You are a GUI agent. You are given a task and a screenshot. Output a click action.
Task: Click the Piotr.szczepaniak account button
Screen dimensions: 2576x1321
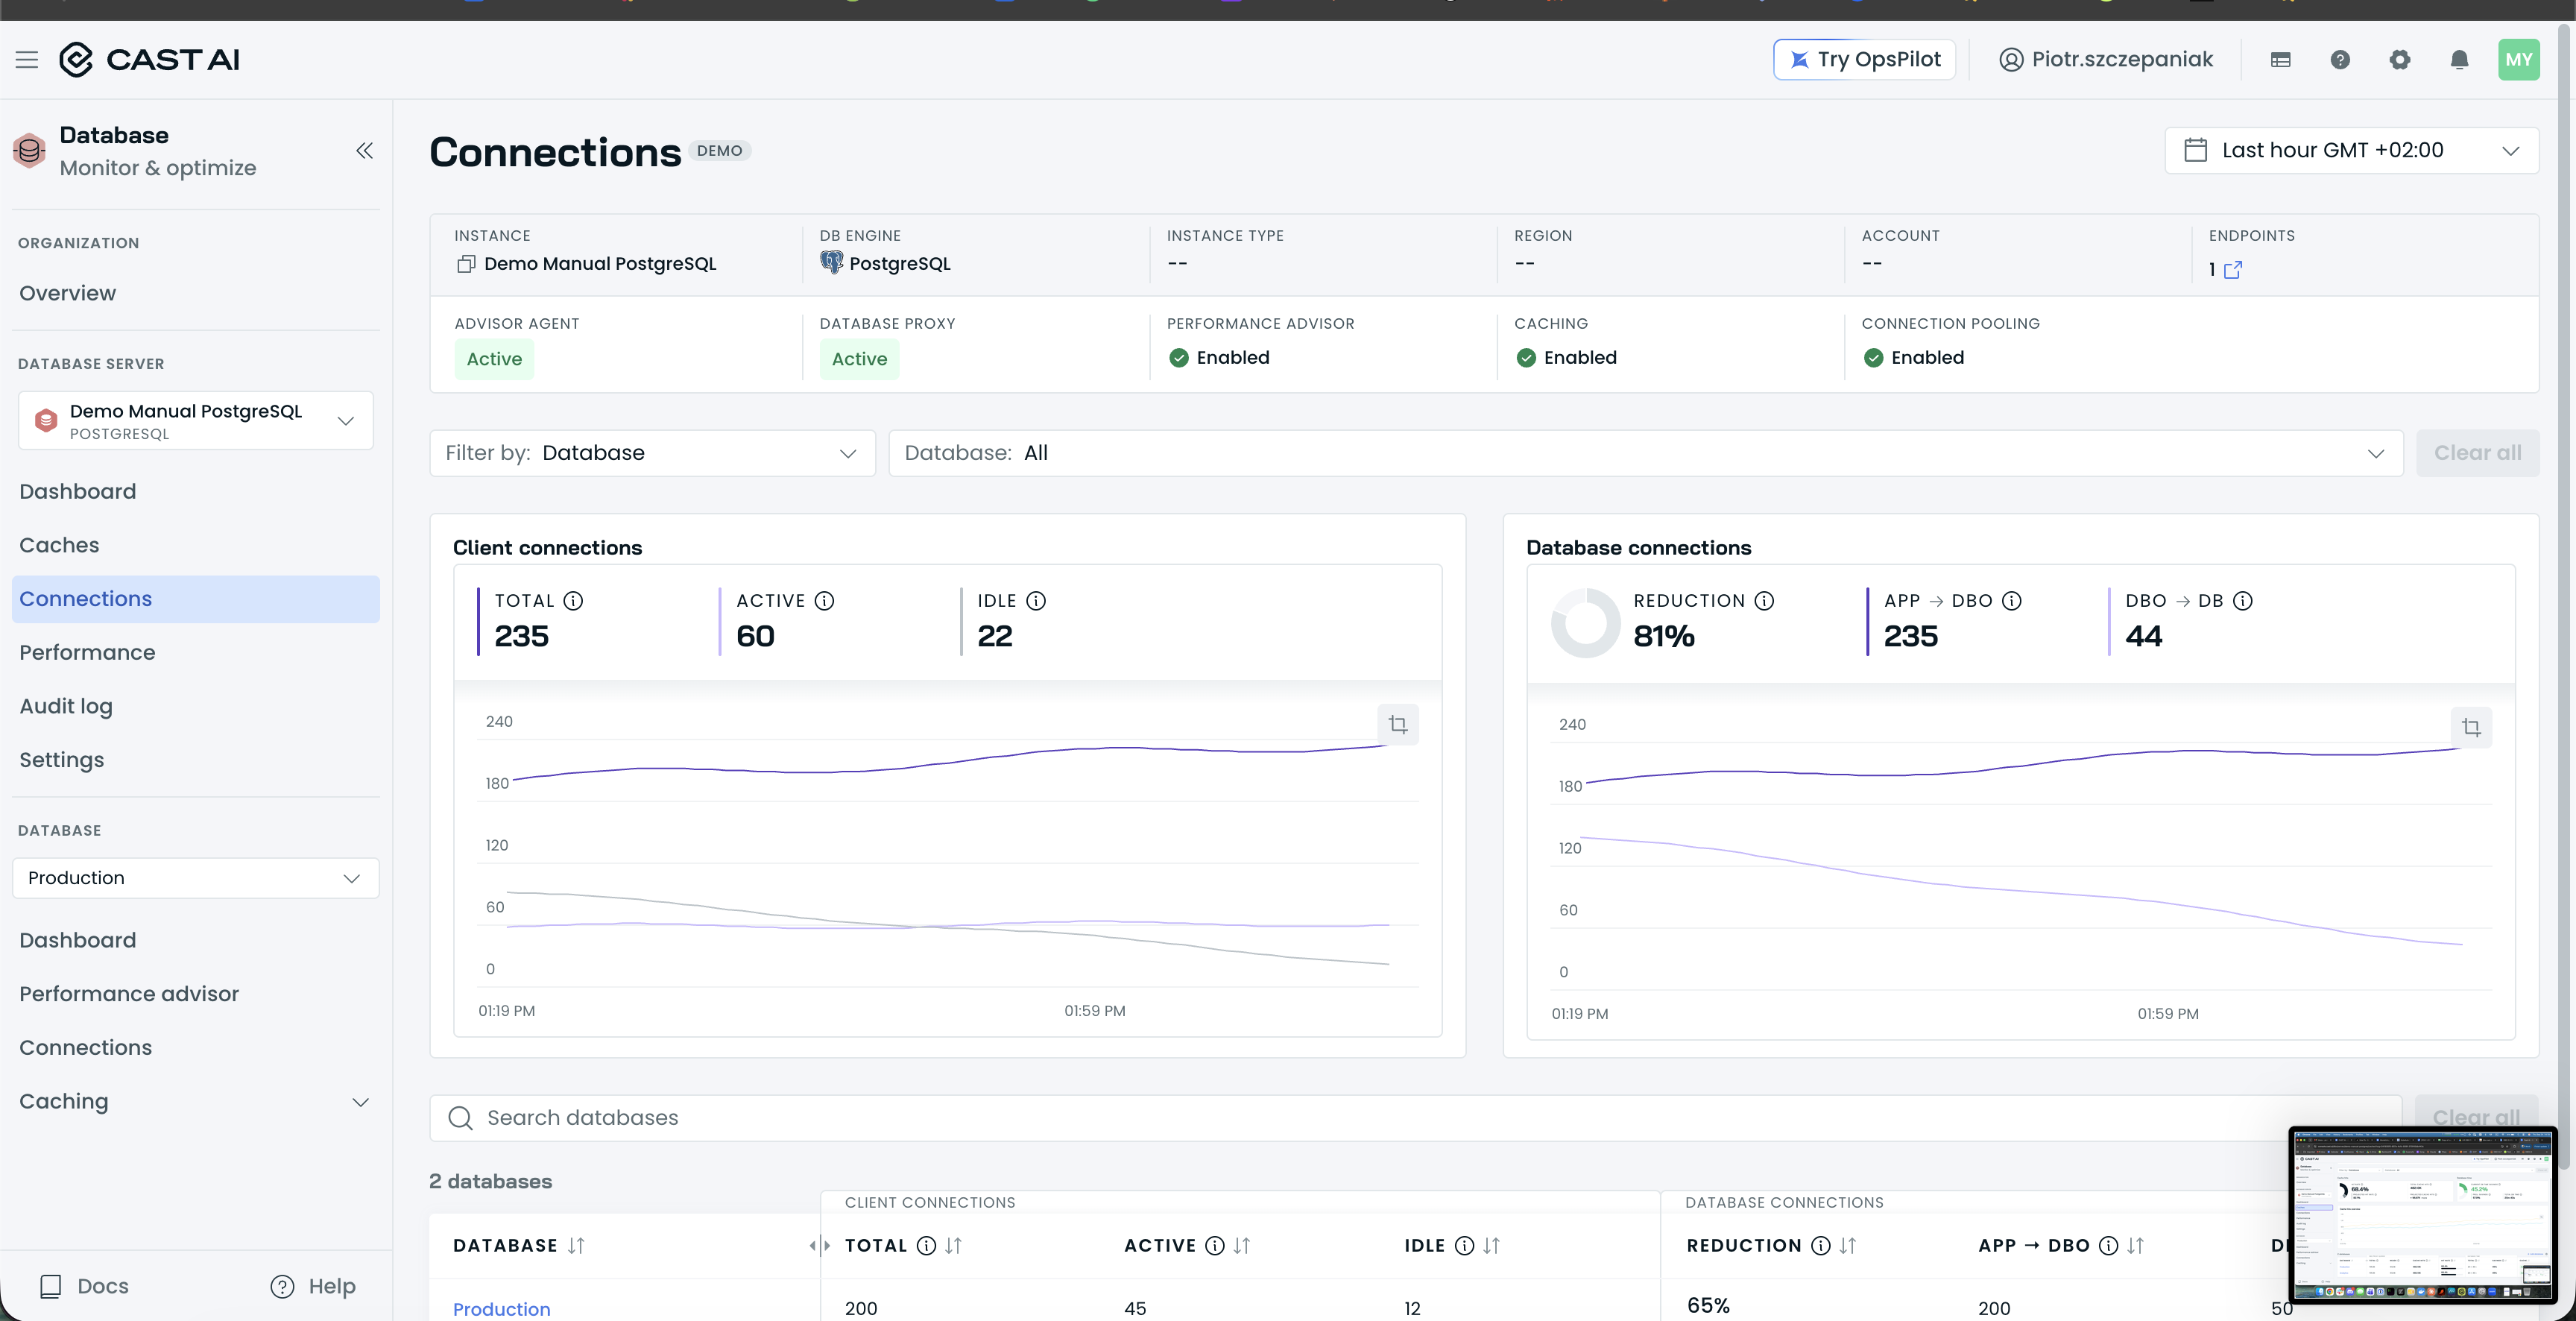(2106, 60)
